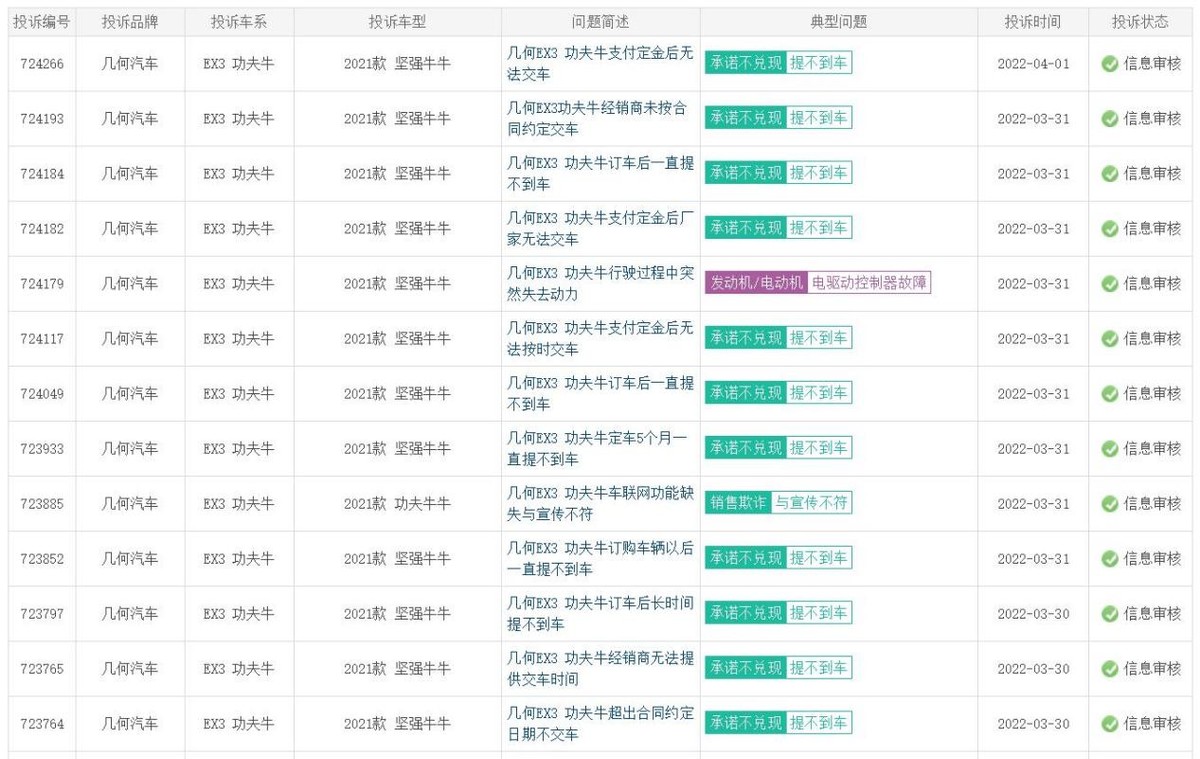This screenshot has height=759, width=1200.
Task: Click '提不到车' tag in row 724184
Action: tap(819, 173)
